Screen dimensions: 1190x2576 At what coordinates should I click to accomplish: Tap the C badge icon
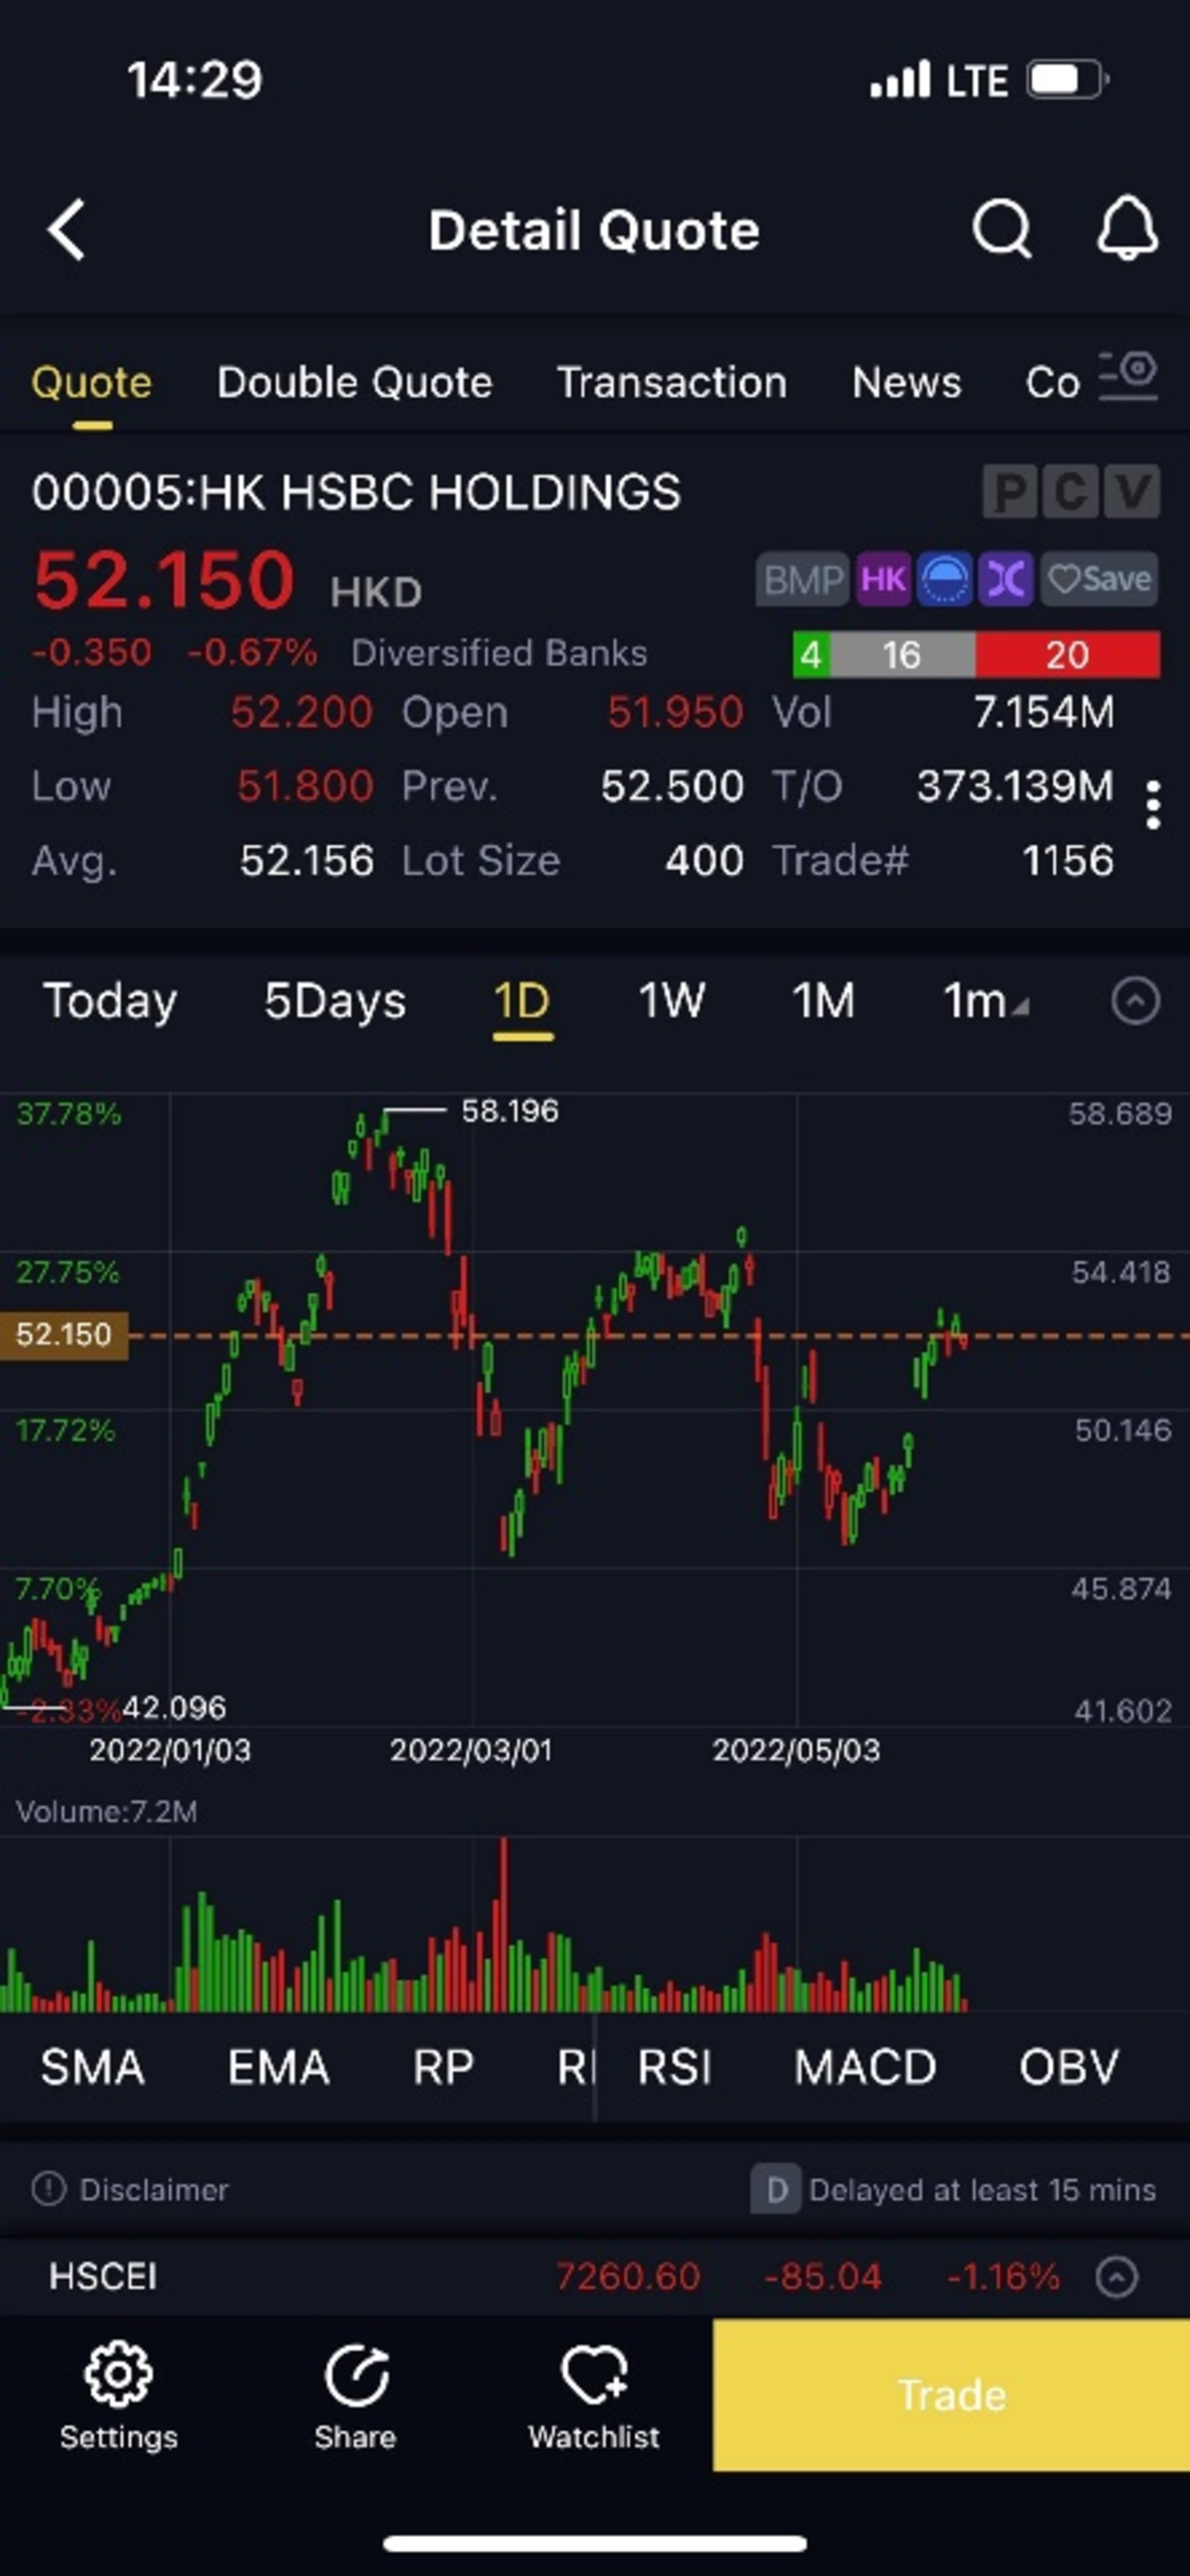1070,492
